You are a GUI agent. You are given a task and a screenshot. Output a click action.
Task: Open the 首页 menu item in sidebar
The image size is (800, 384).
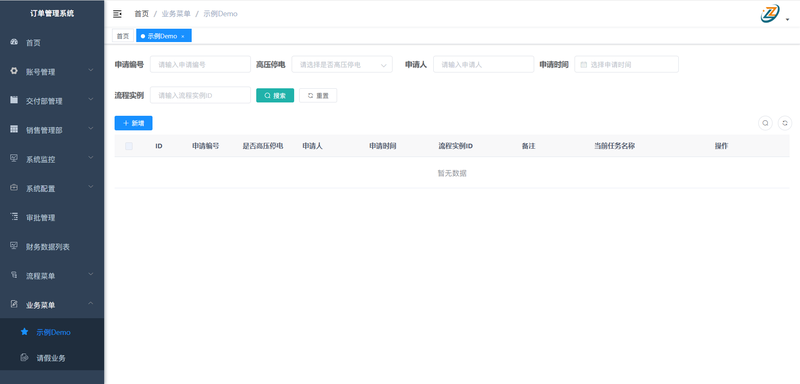tap(52, 43)
